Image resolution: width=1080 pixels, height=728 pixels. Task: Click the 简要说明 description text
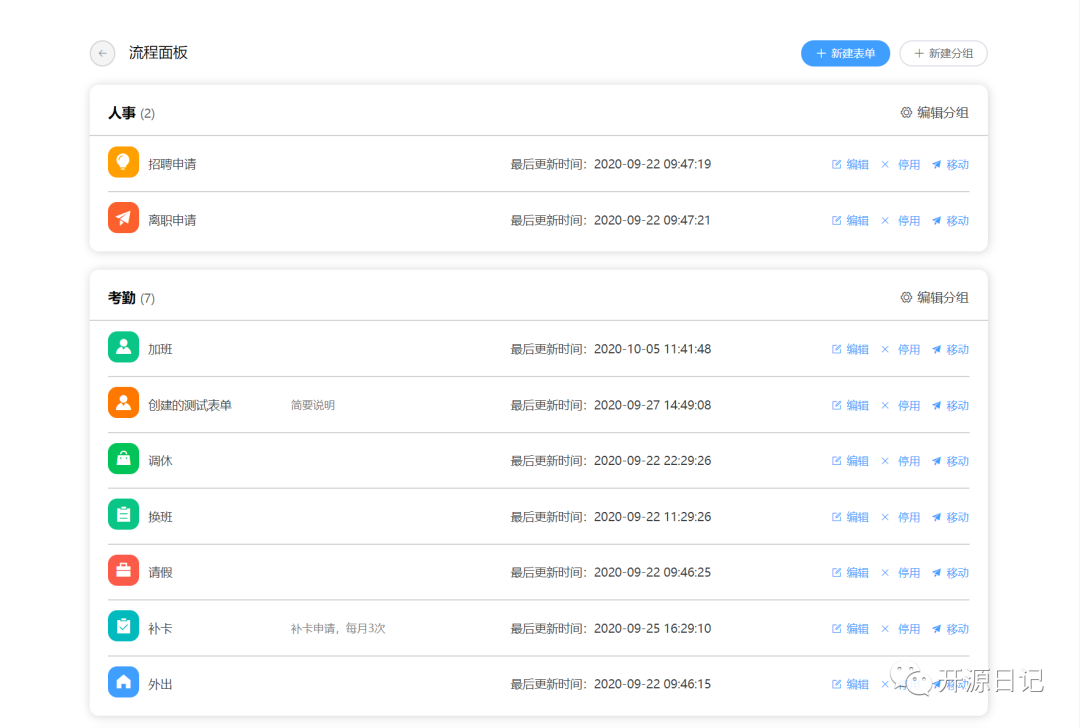tap(313, 406)
